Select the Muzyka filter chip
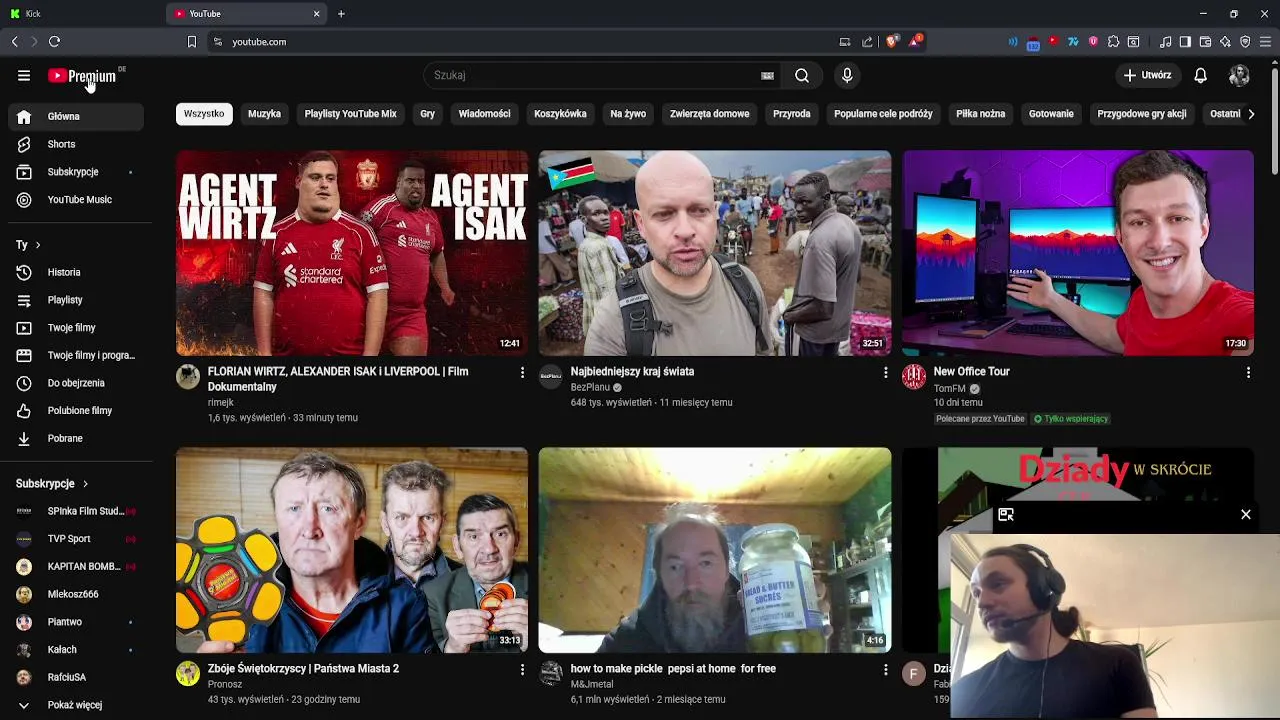Screen dimensions: 1280x720 (x=264, y=114)
